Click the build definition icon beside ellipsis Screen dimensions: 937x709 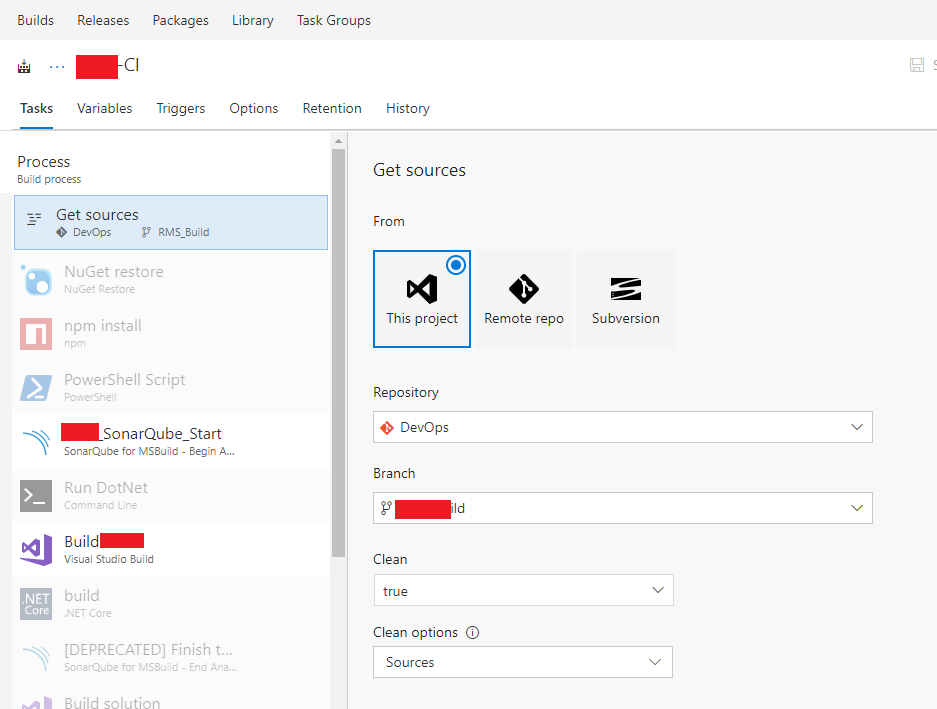(x=24, y=66)
